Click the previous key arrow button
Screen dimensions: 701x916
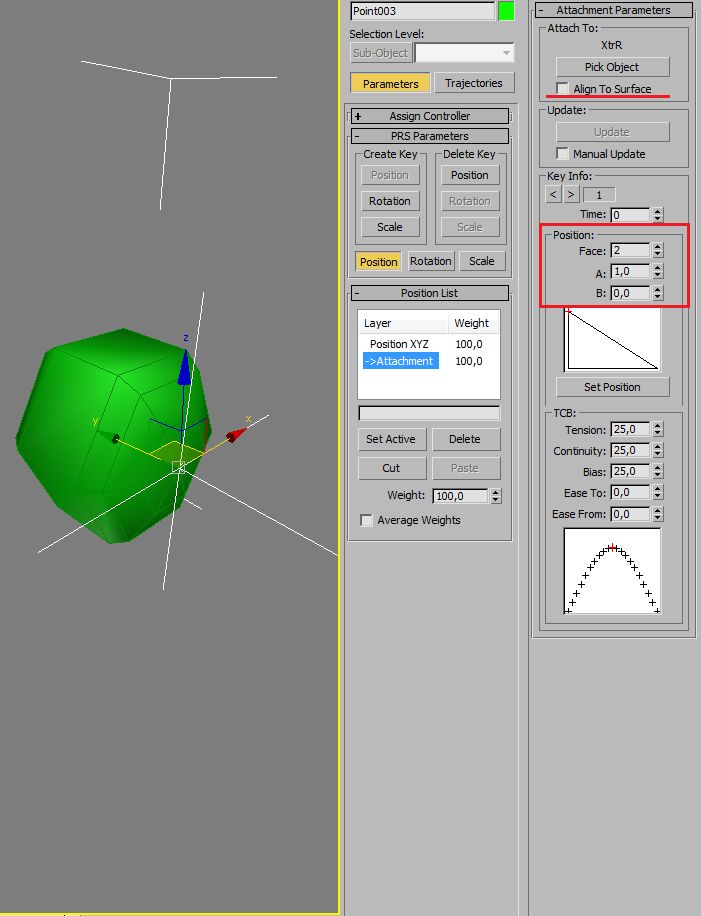click(x=553, y=194)
